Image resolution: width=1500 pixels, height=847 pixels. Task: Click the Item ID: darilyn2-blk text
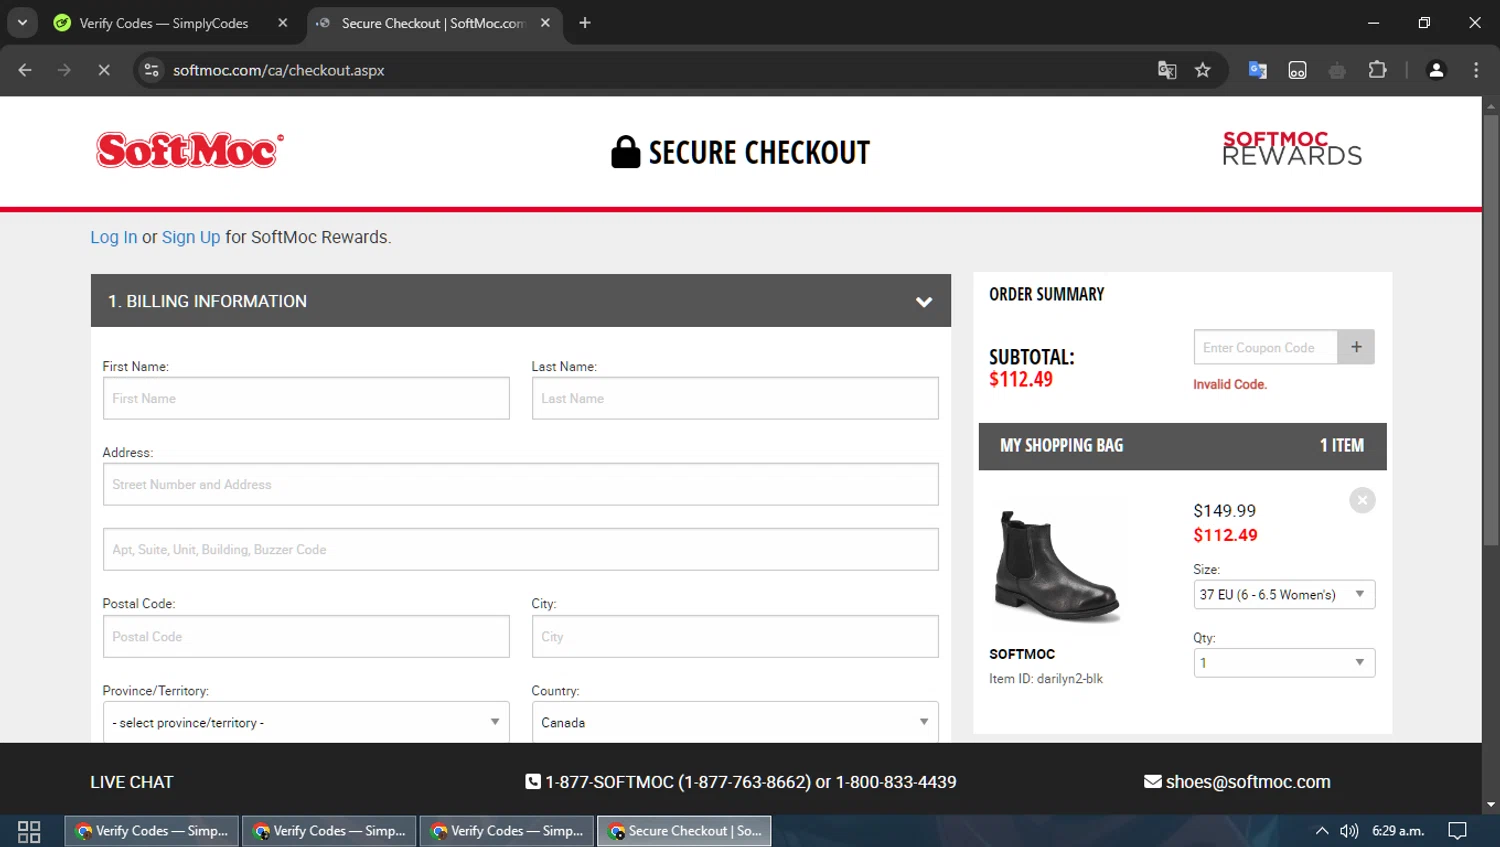coord(1046,678)
